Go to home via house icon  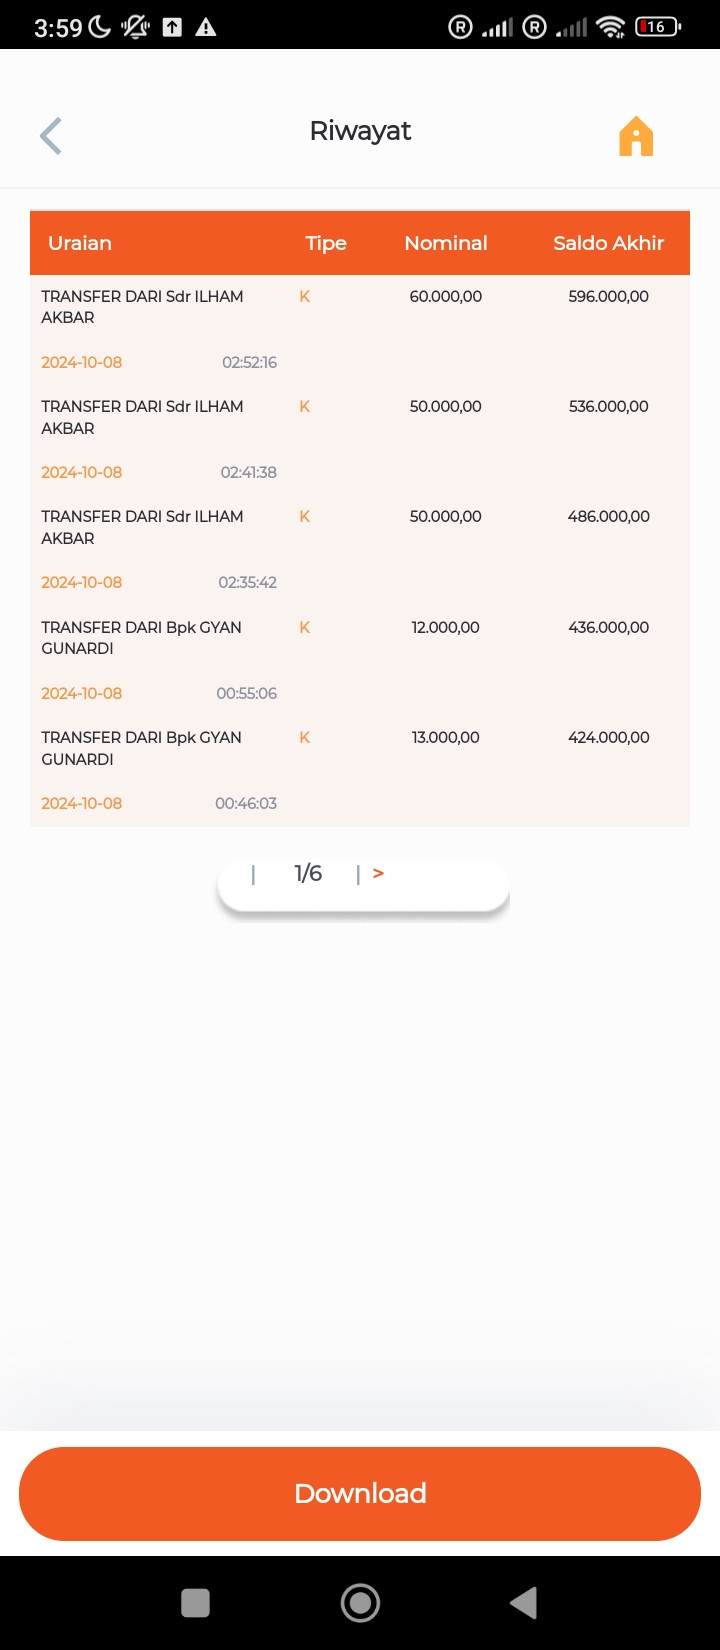point(636,136)
